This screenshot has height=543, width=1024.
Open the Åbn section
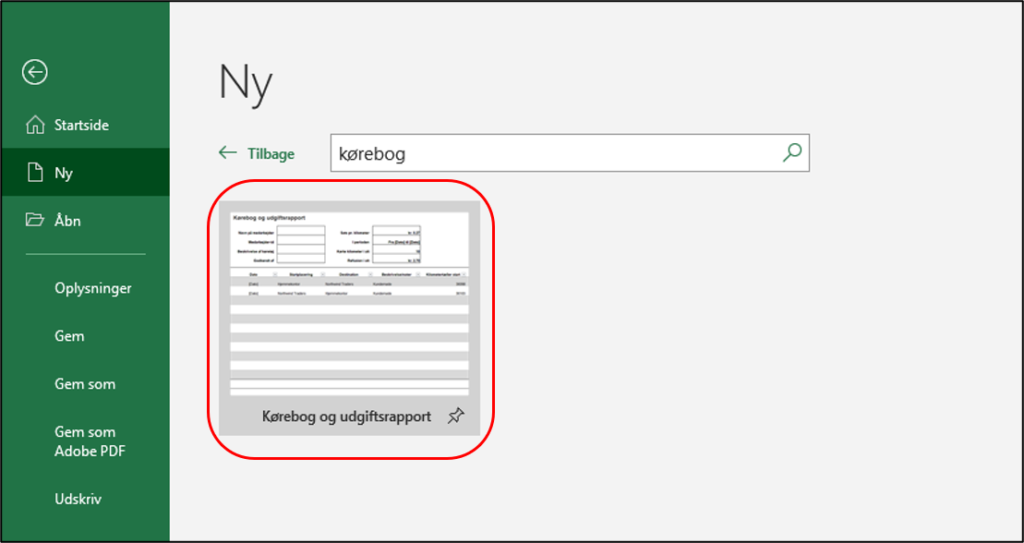[x=68, y=220]
